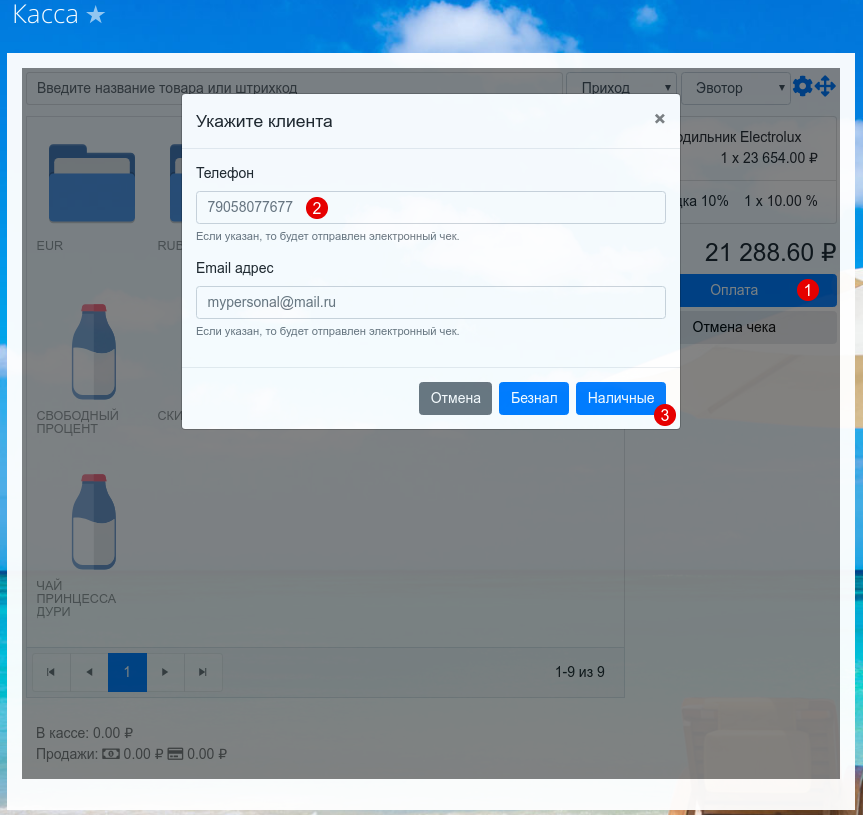Image resolution: width=863 pixels, height=815 pixels.
Task: Jump to the last page of products
Action: (203, 672)
